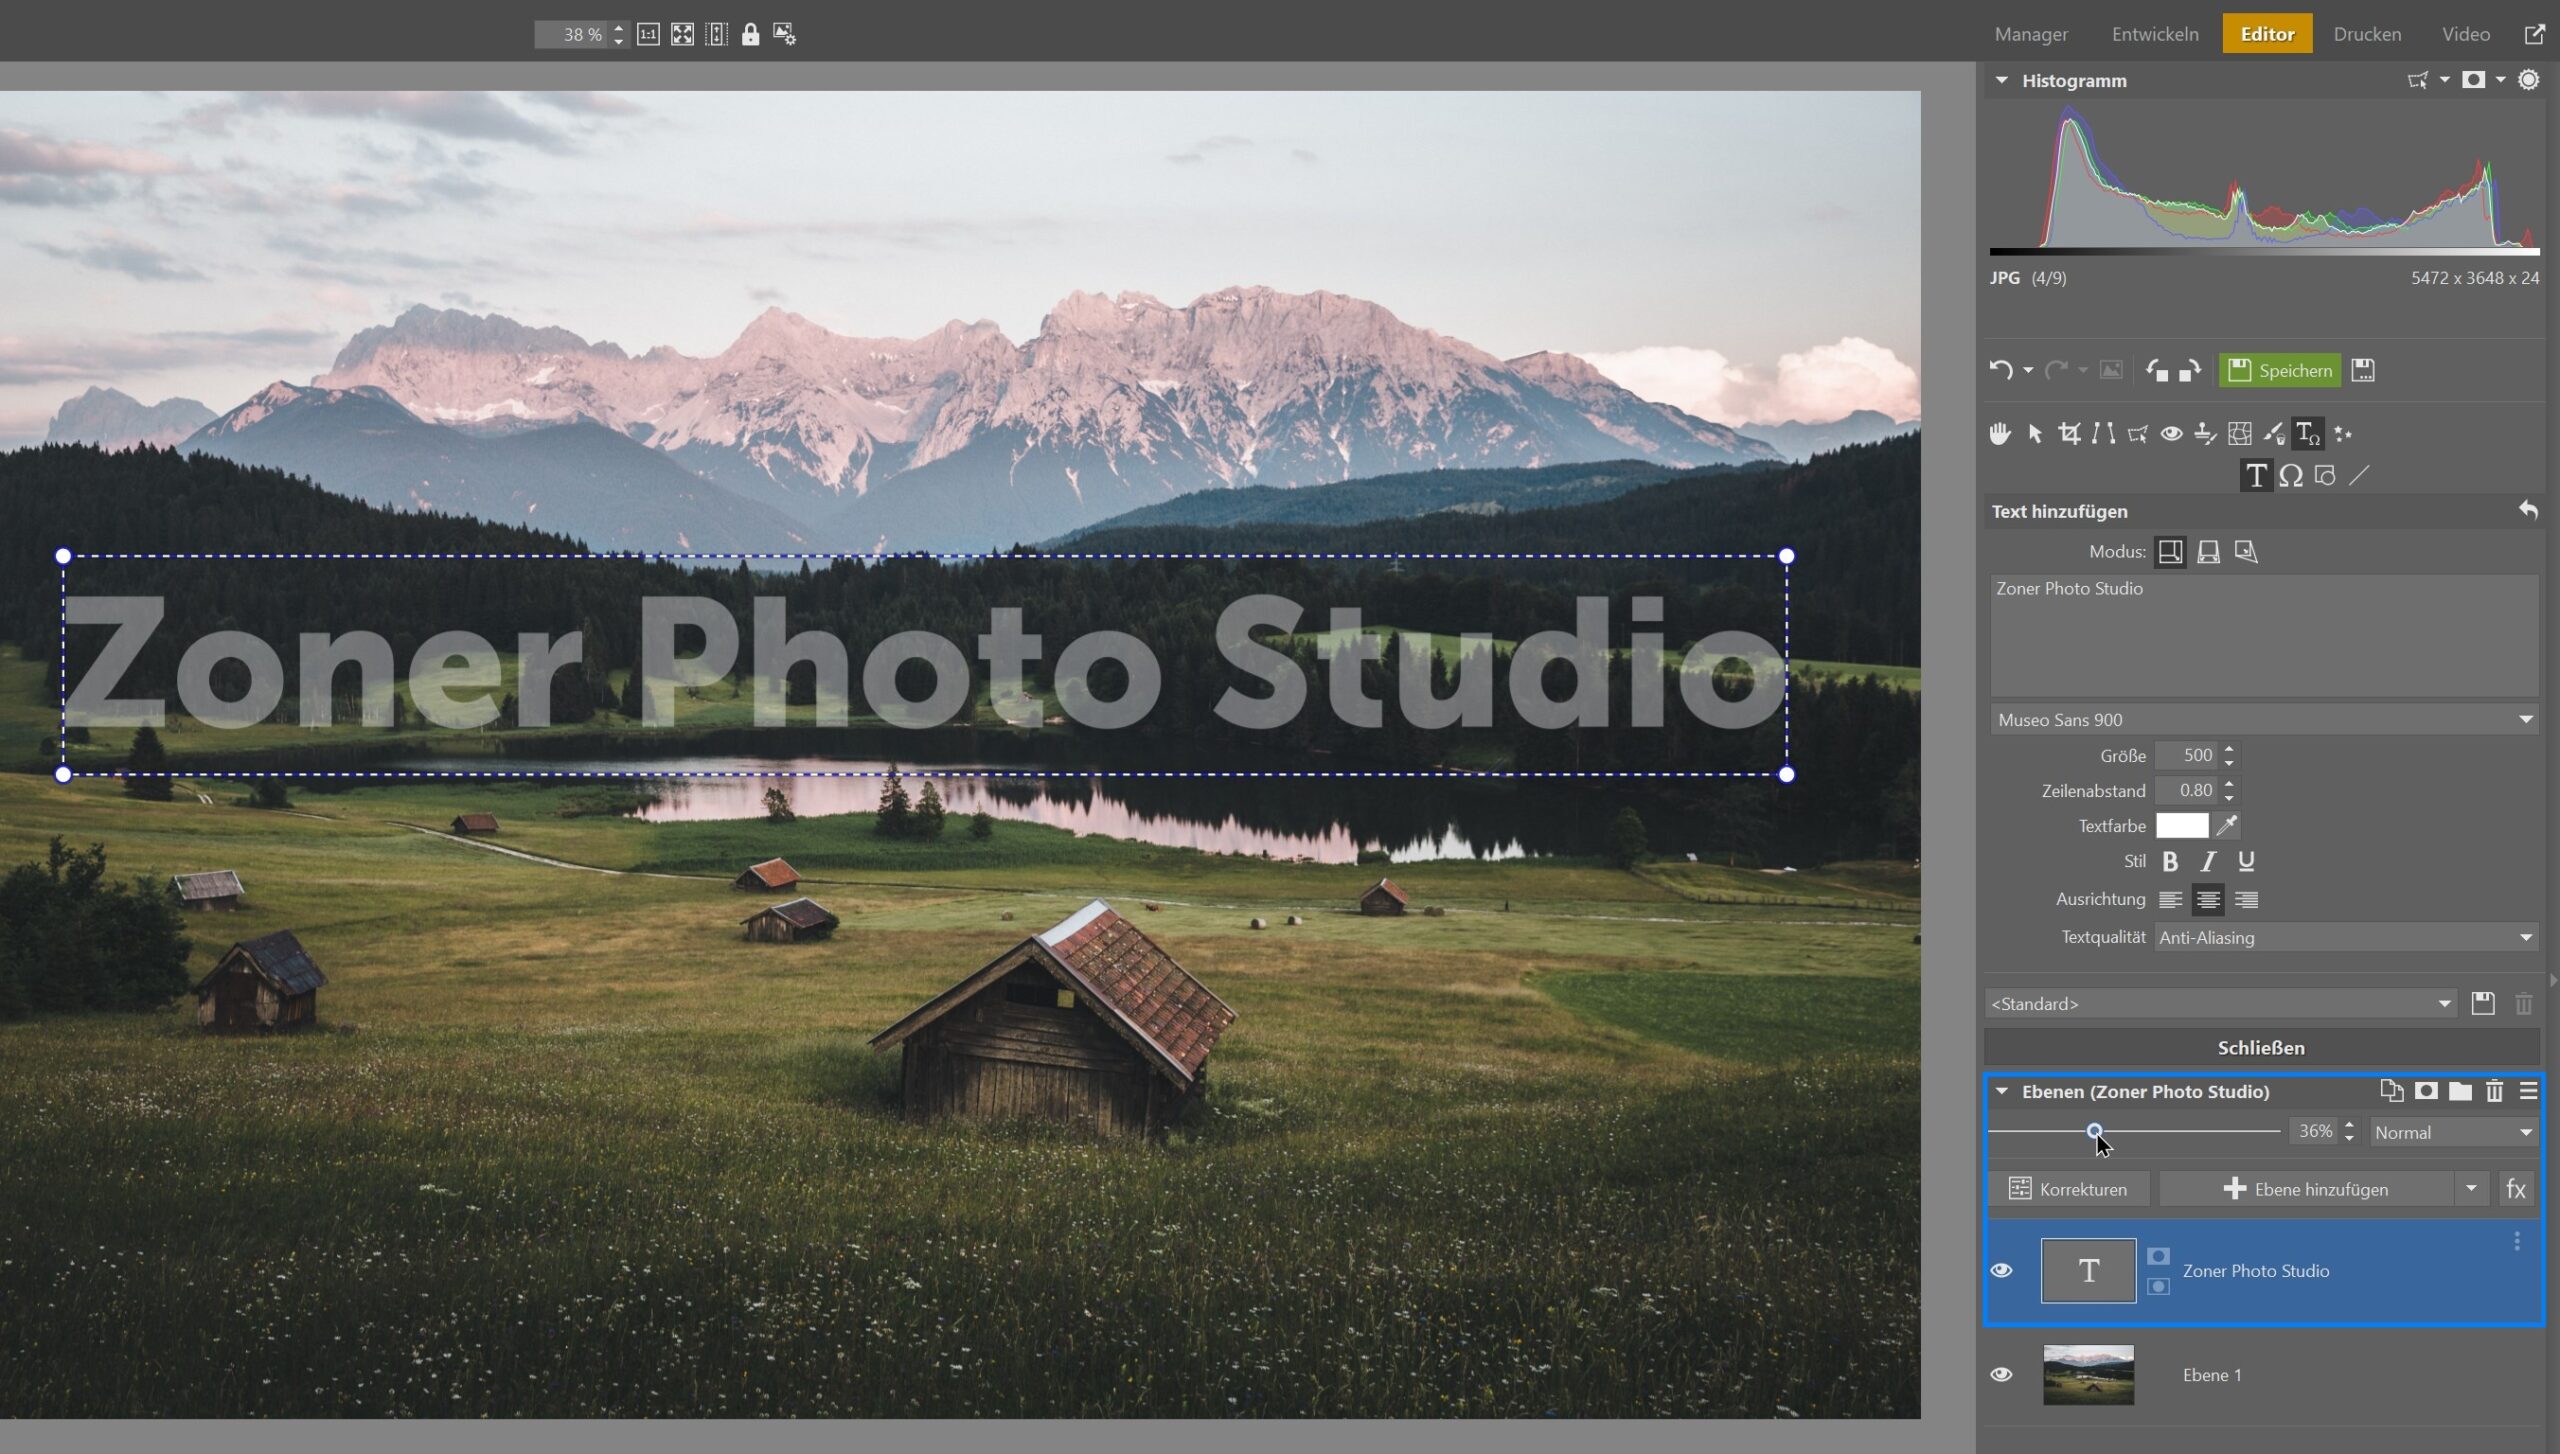Choose the line drawing tool
Image resolution: width=2560 pixels, height=1454 pixels.
[x=2359, y=476]
